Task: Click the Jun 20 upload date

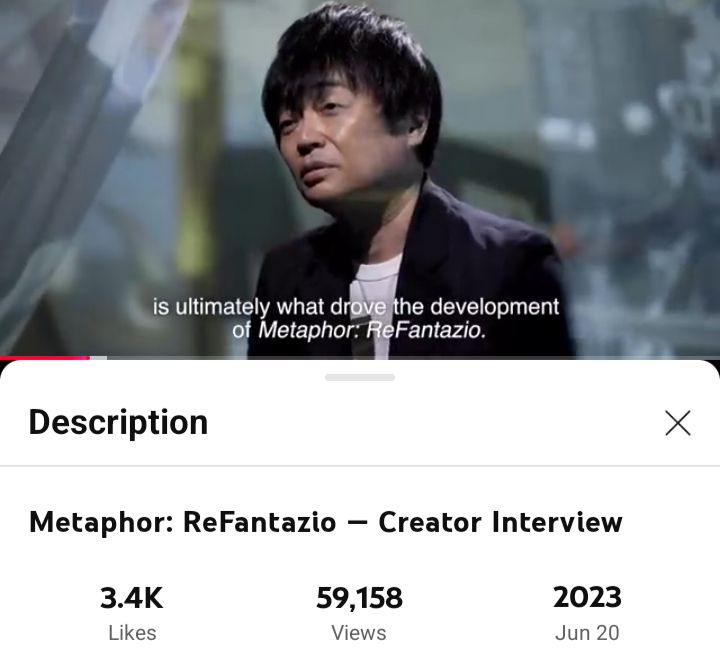Action: 587,633
